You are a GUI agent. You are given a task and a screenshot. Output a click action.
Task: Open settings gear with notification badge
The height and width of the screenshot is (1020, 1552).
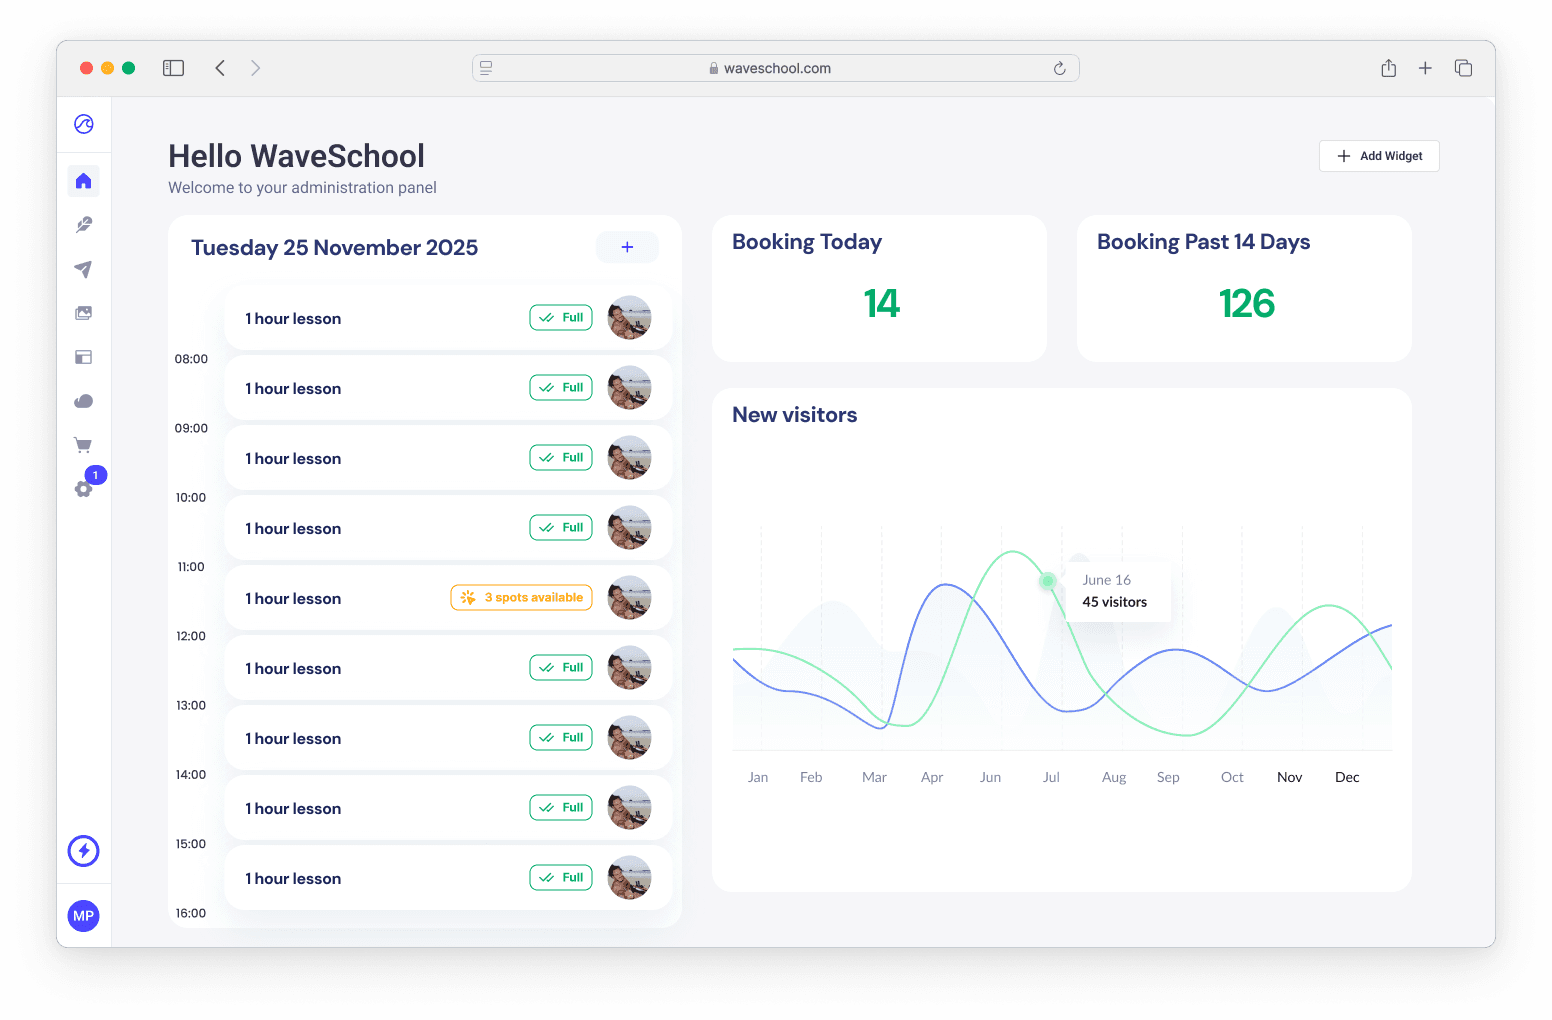[84, 489]
